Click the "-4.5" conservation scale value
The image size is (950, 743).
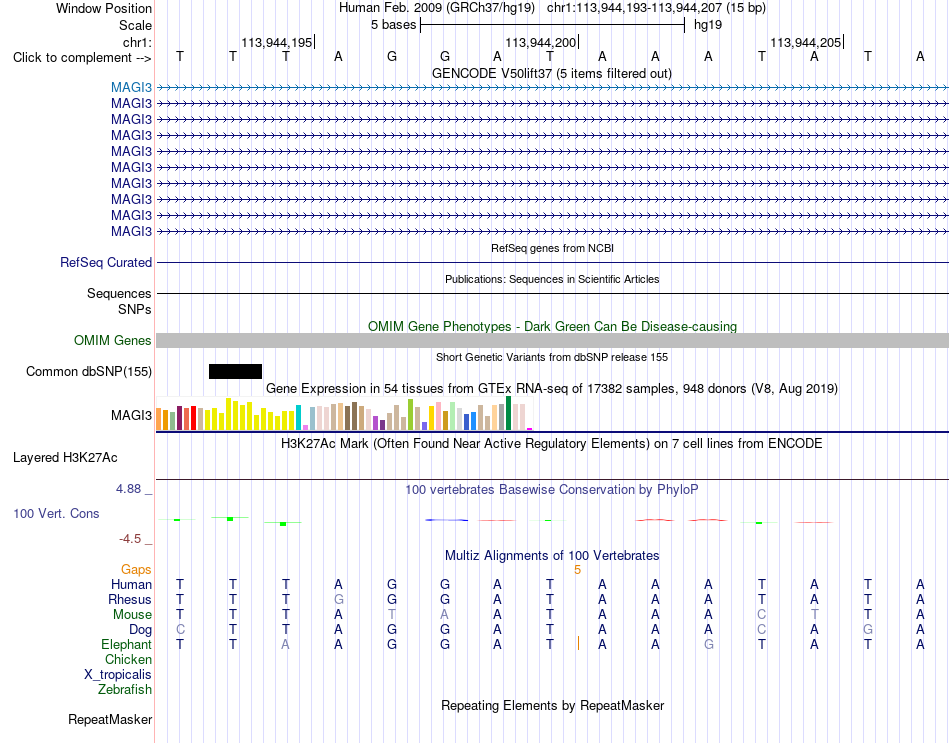pos(130,539)
